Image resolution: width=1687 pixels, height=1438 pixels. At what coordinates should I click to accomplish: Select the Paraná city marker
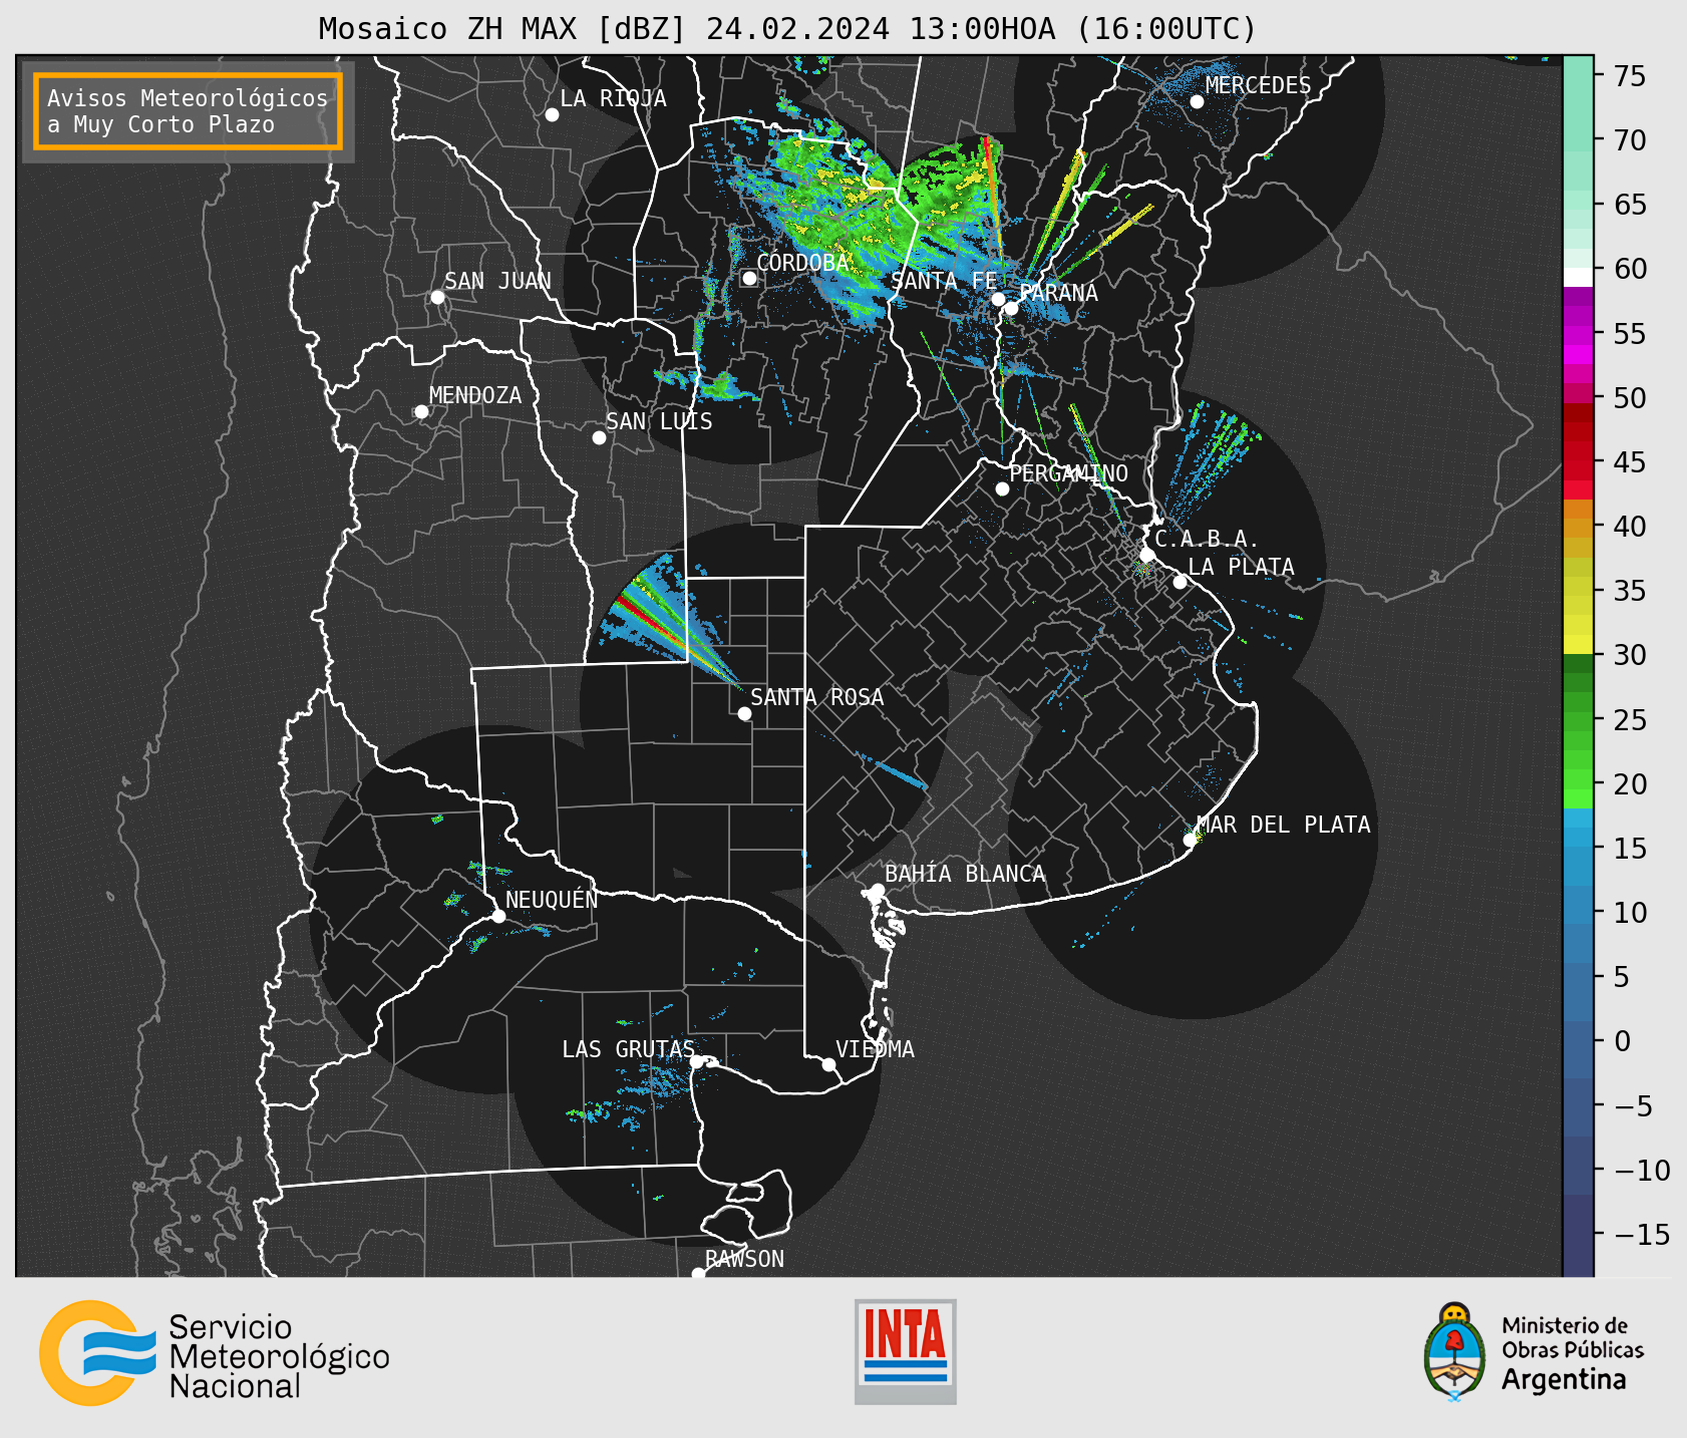[x=1012, y=308]
